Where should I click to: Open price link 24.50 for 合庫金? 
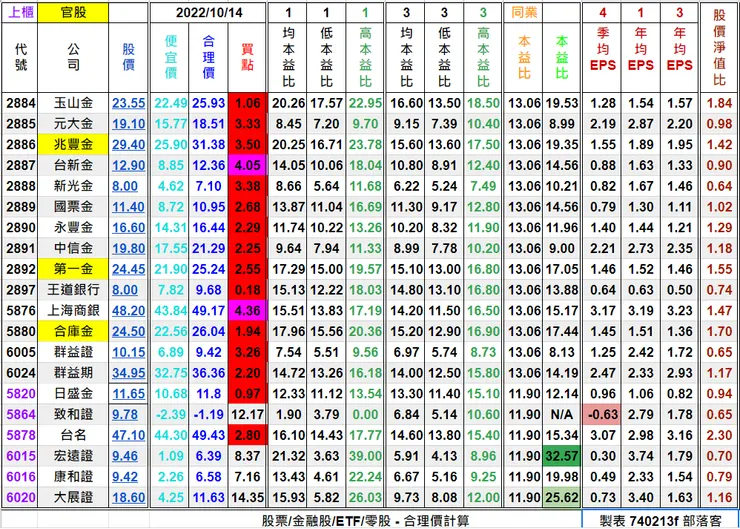click(x=128, y=331)
